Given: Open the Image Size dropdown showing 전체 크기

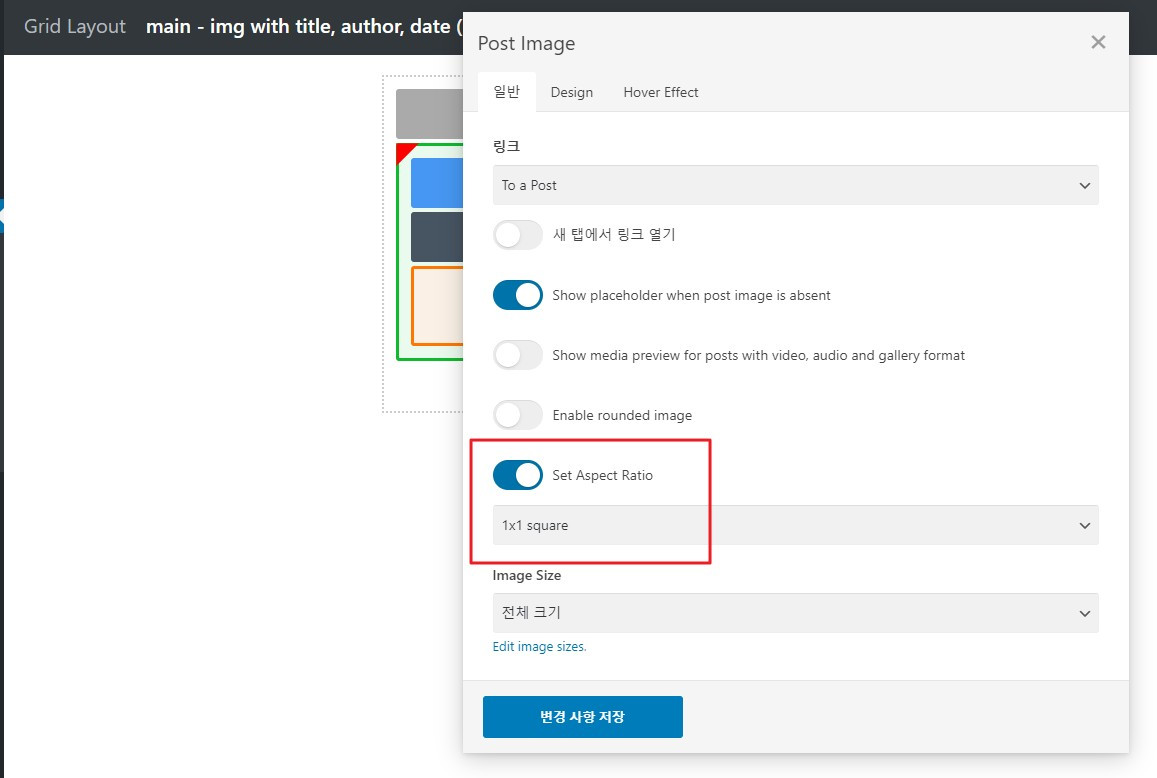Looking at the screenshot, I should pos(795,613).
